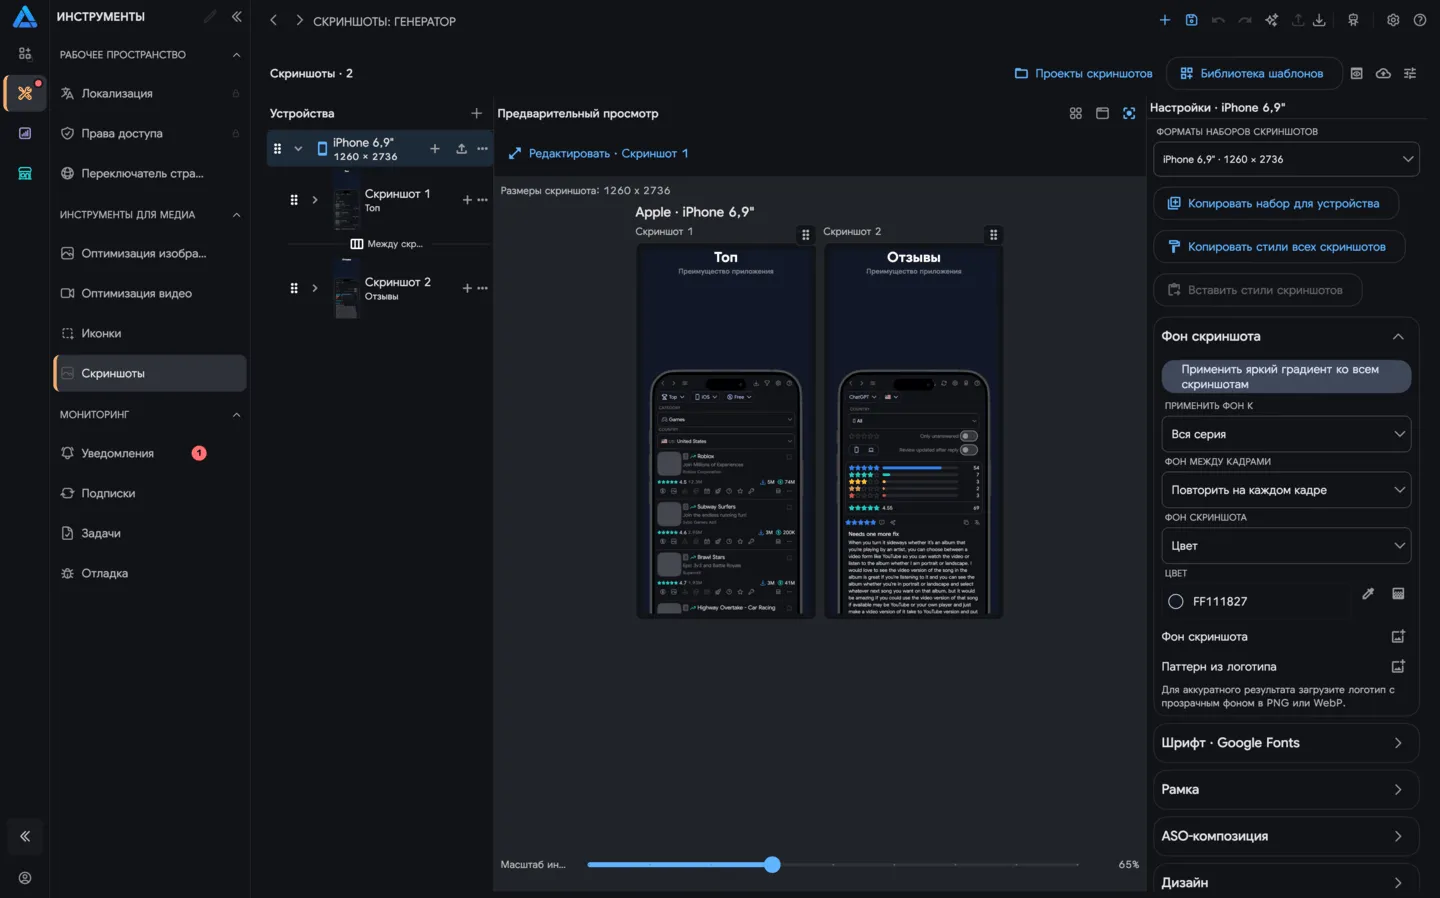The width and height of the screenshot is (1440, 898).
Task: Collapse the sidebar with the double-chevron icon at bottom
Action: 25,837
